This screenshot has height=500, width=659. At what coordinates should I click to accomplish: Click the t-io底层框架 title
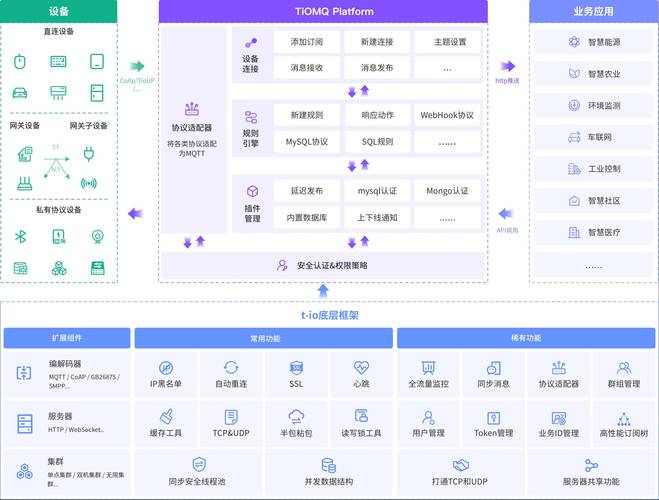[330, 315]
